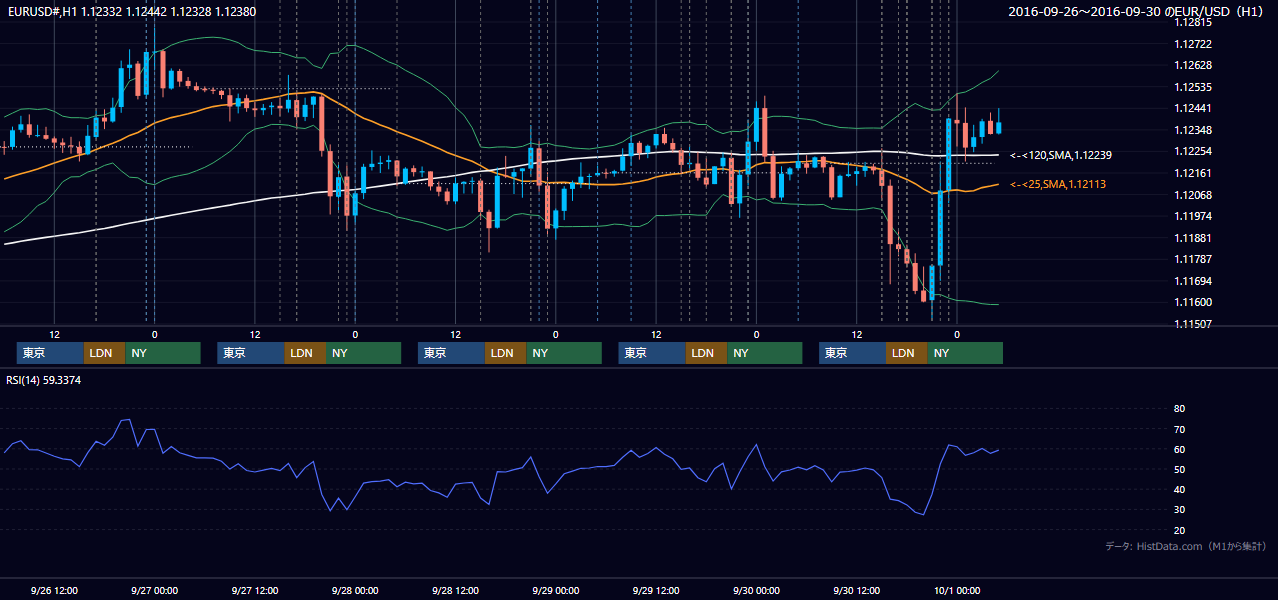The width and height of the screenshot is (1278, 600).
Task: Click price axis label 1.12535
Action: tap(1192, 87)
